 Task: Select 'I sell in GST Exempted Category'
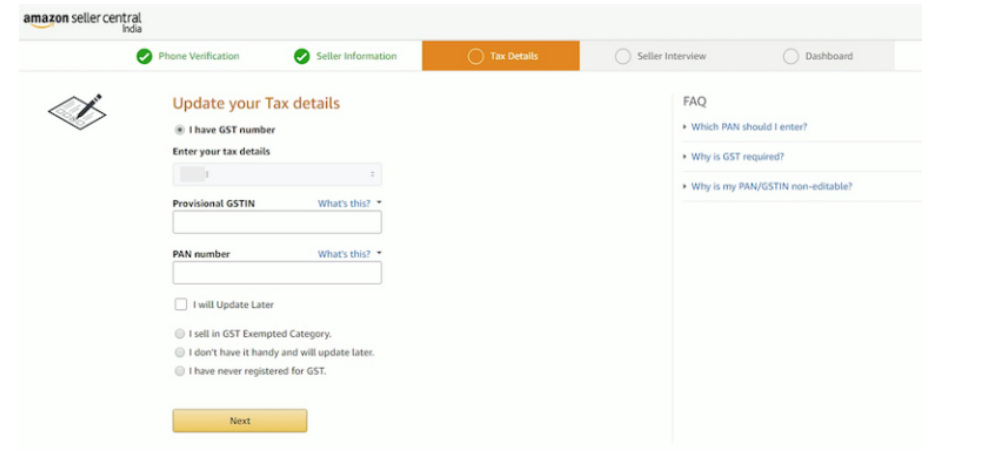[x=180, y=334]
